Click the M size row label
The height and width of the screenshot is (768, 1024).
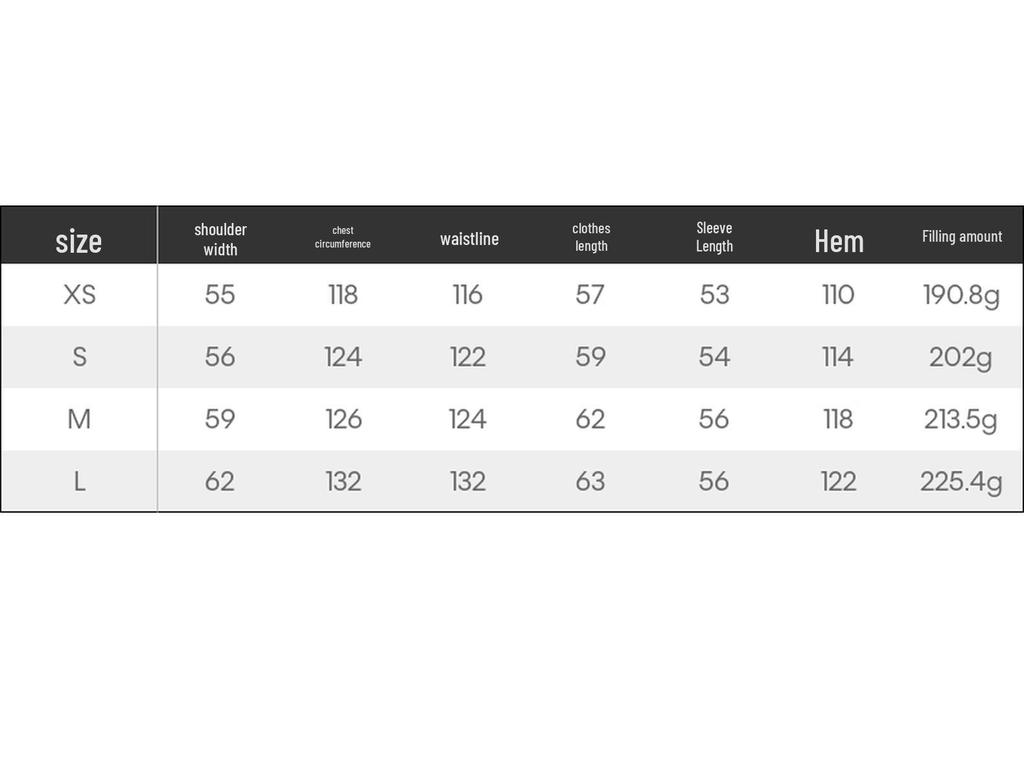coord(79,419)
